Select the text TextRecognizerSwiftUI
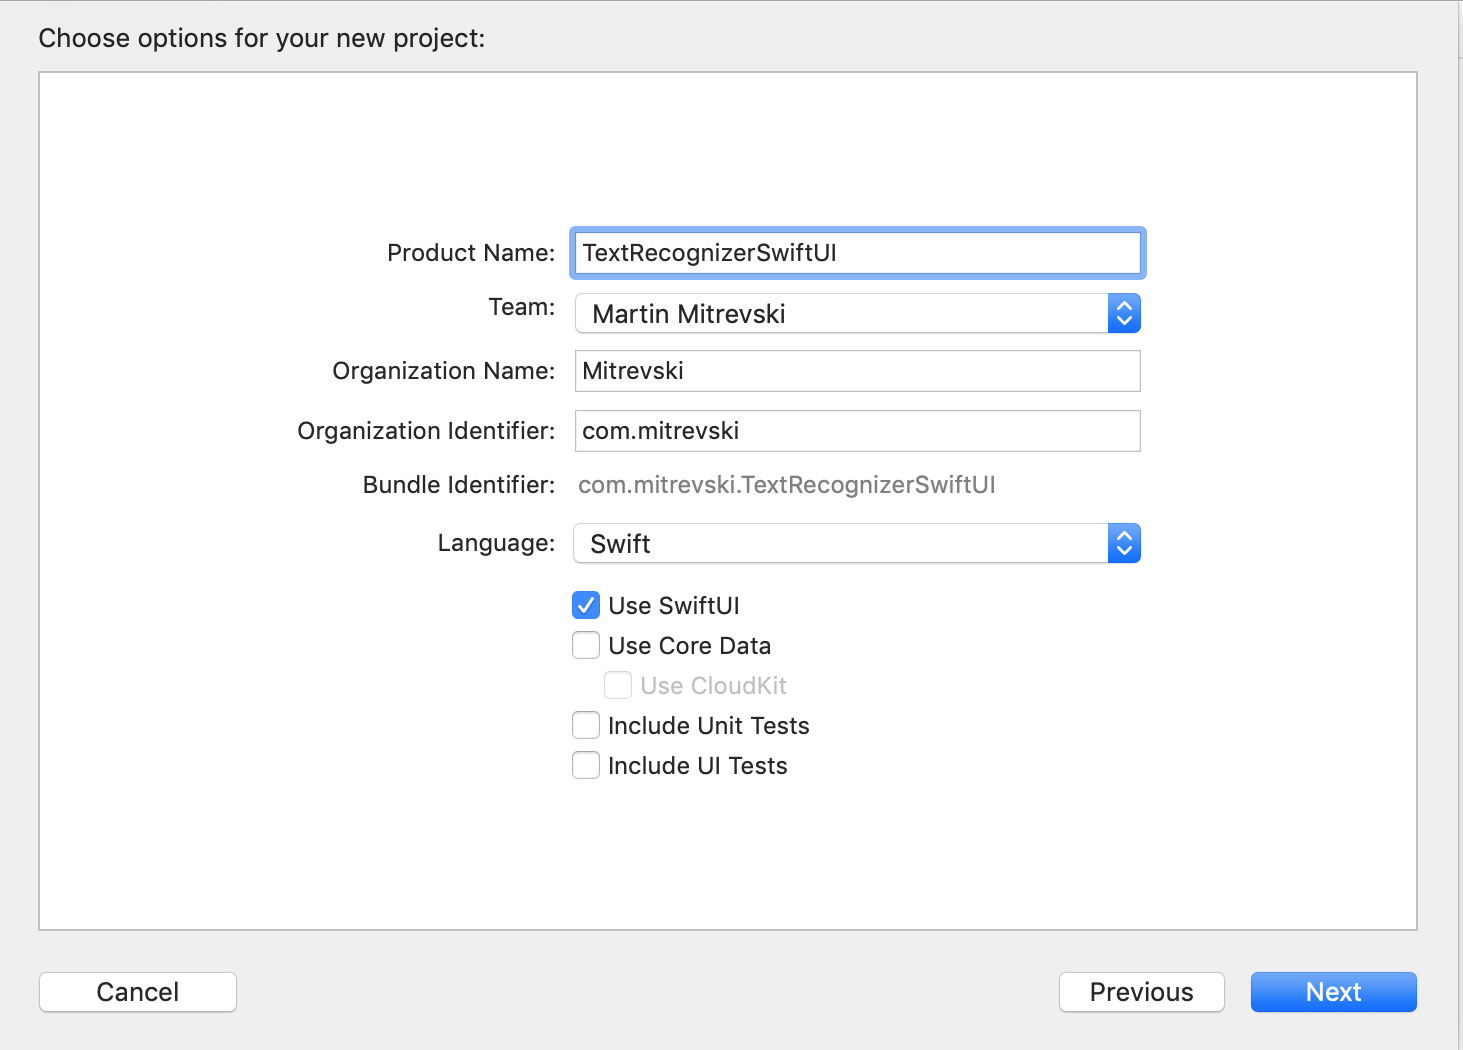 click(710, 253)
